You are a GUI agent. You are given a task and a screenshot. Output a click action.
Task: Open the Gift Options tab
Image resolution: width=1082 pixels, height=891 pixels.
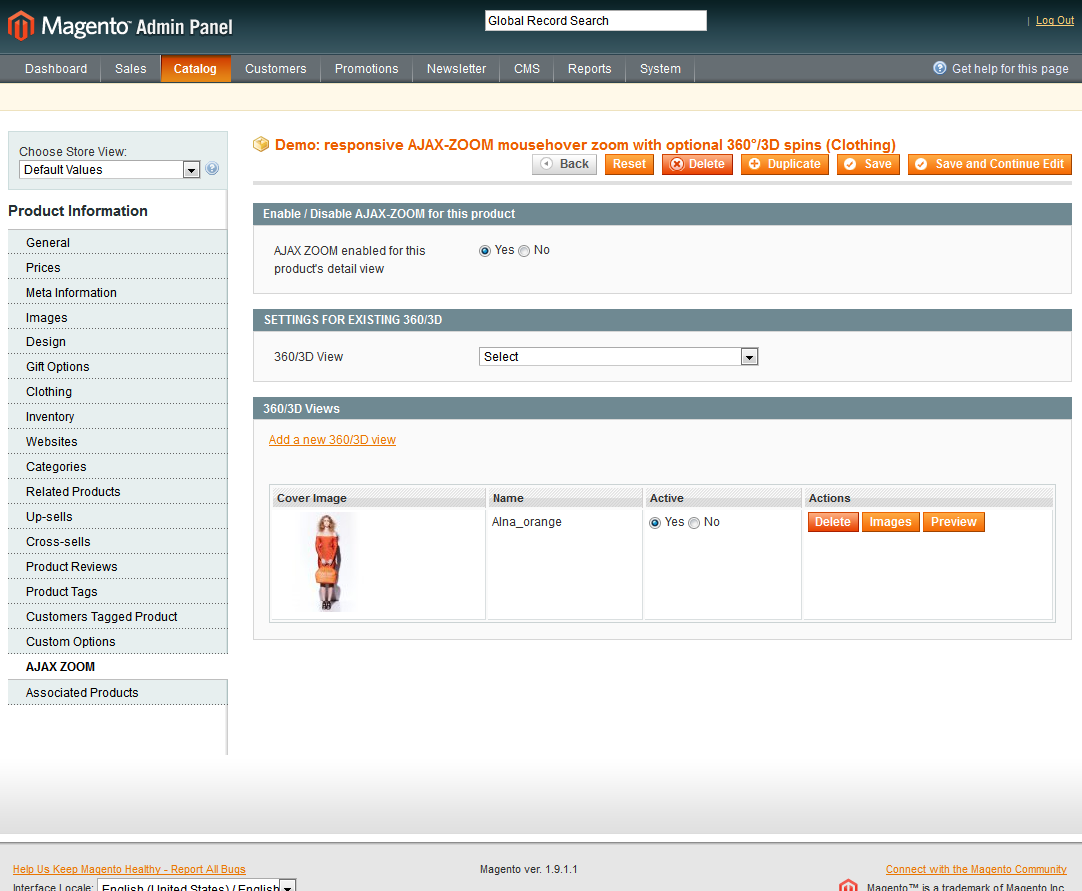click(117, 366)
